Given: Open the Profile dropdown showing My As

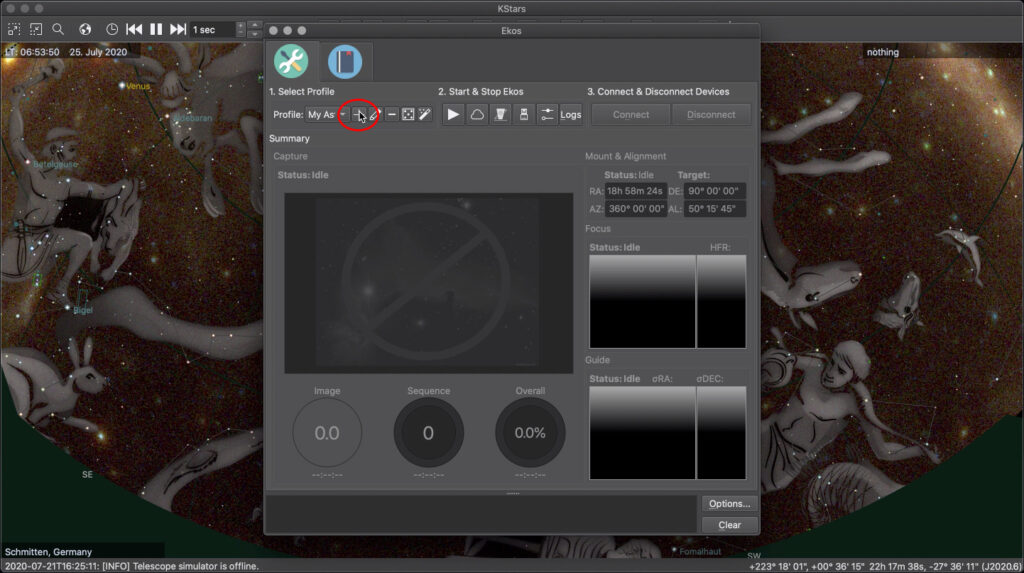Looking at the screenshot, I should point(327,114).
